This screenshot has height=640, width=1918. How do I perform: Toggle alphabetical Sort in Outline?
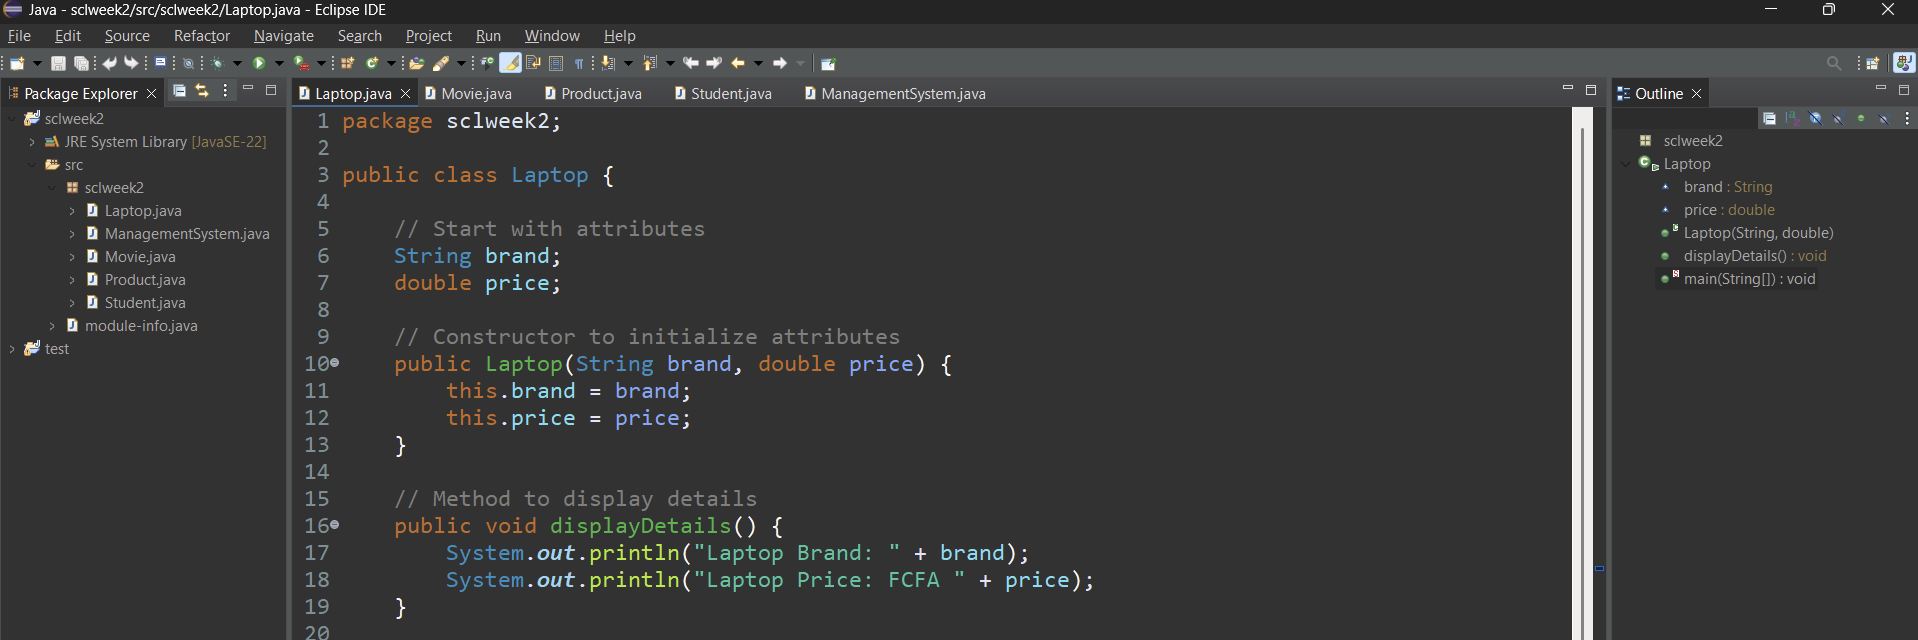[1792, 118]
